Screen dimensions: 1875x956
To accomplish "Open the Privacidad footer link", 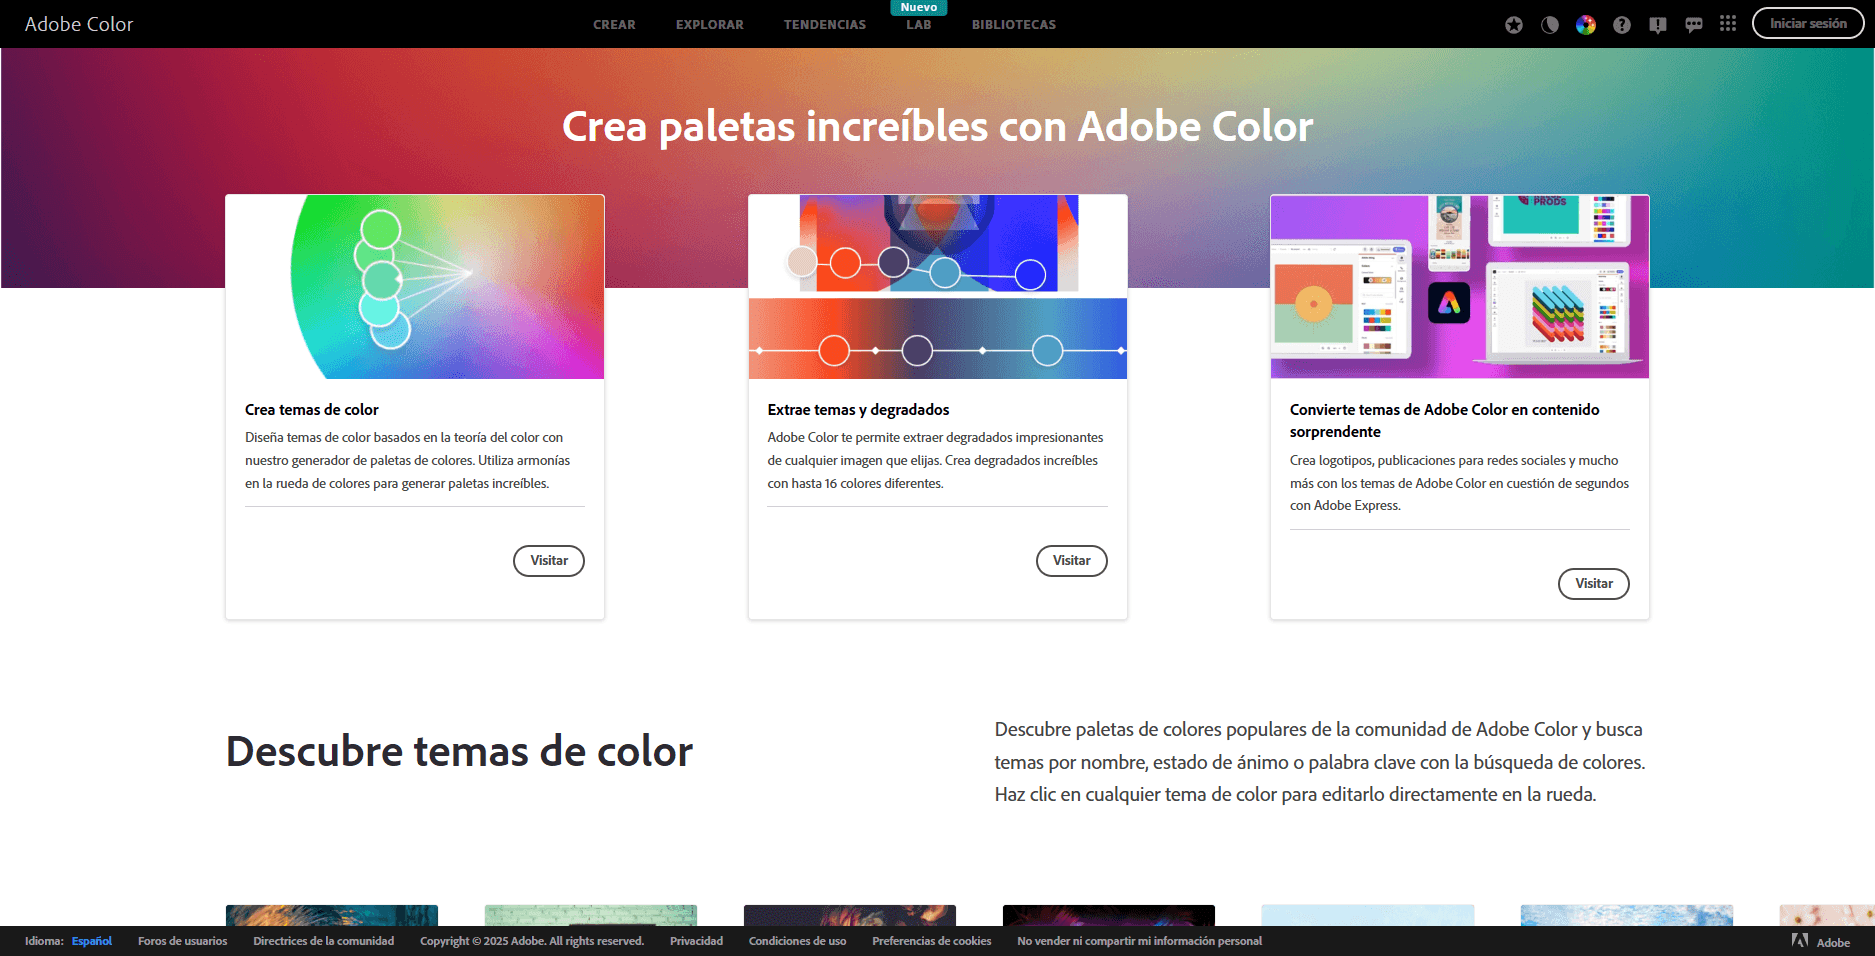I will click(696, 941).
